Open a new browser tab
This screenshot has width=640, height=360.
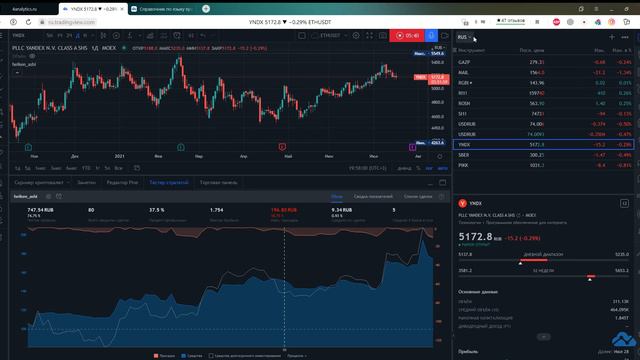pos(206,9)
